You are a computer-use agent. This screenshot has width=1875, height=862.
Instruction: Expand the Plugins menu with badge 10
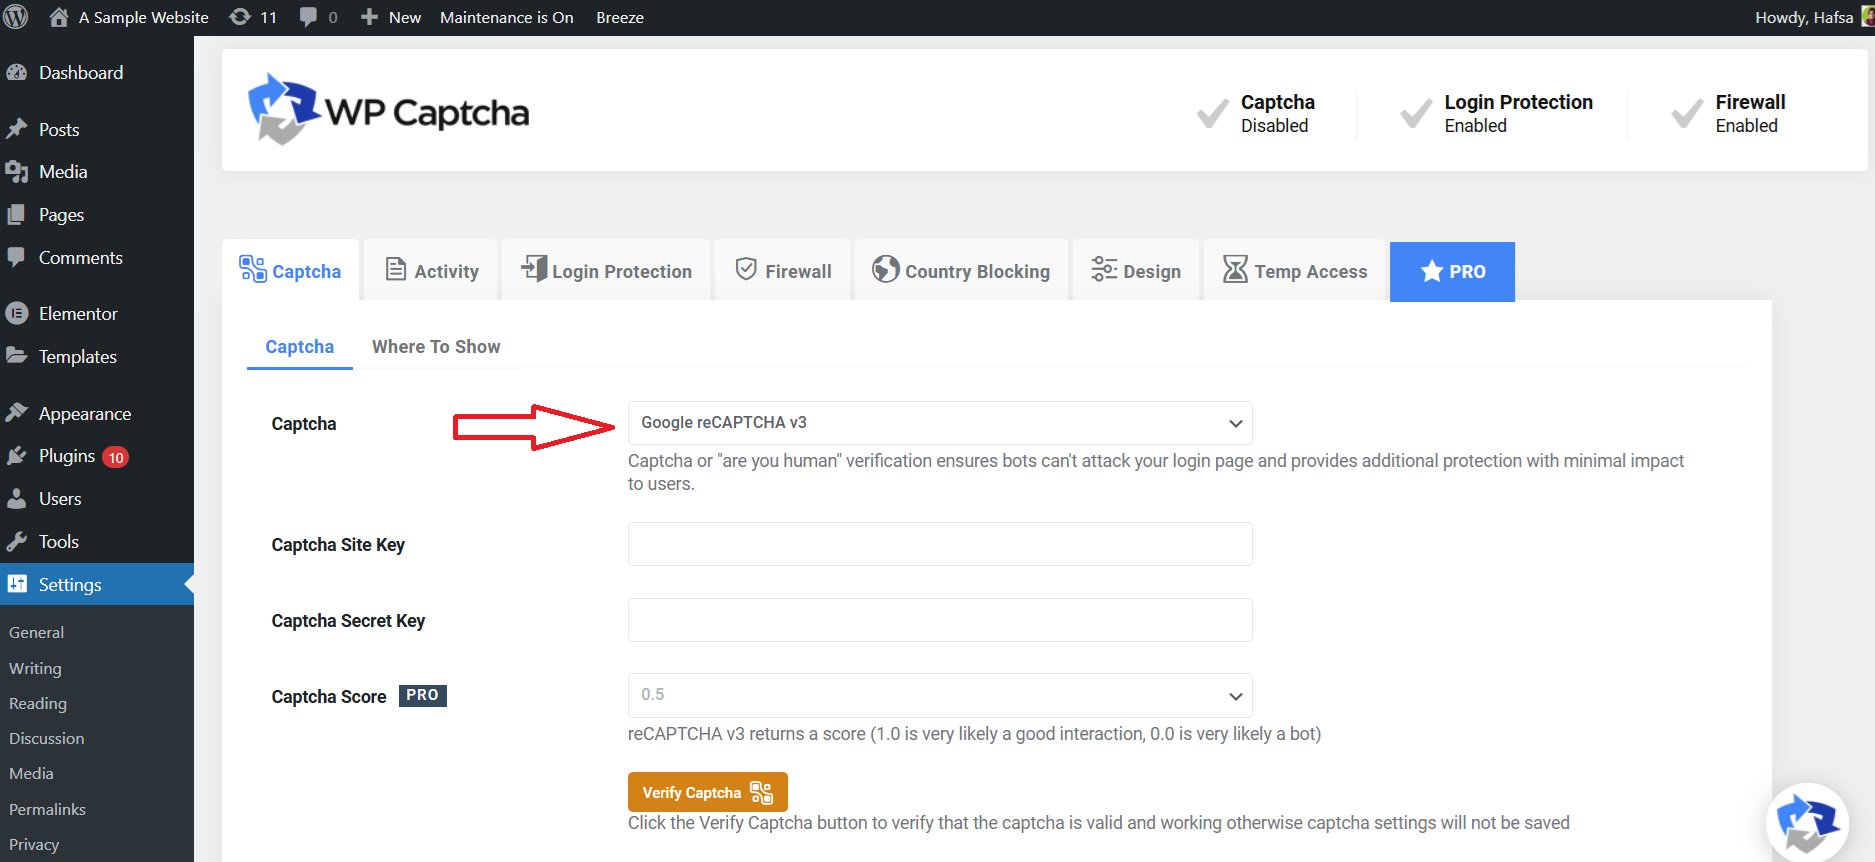pos(68,455)
